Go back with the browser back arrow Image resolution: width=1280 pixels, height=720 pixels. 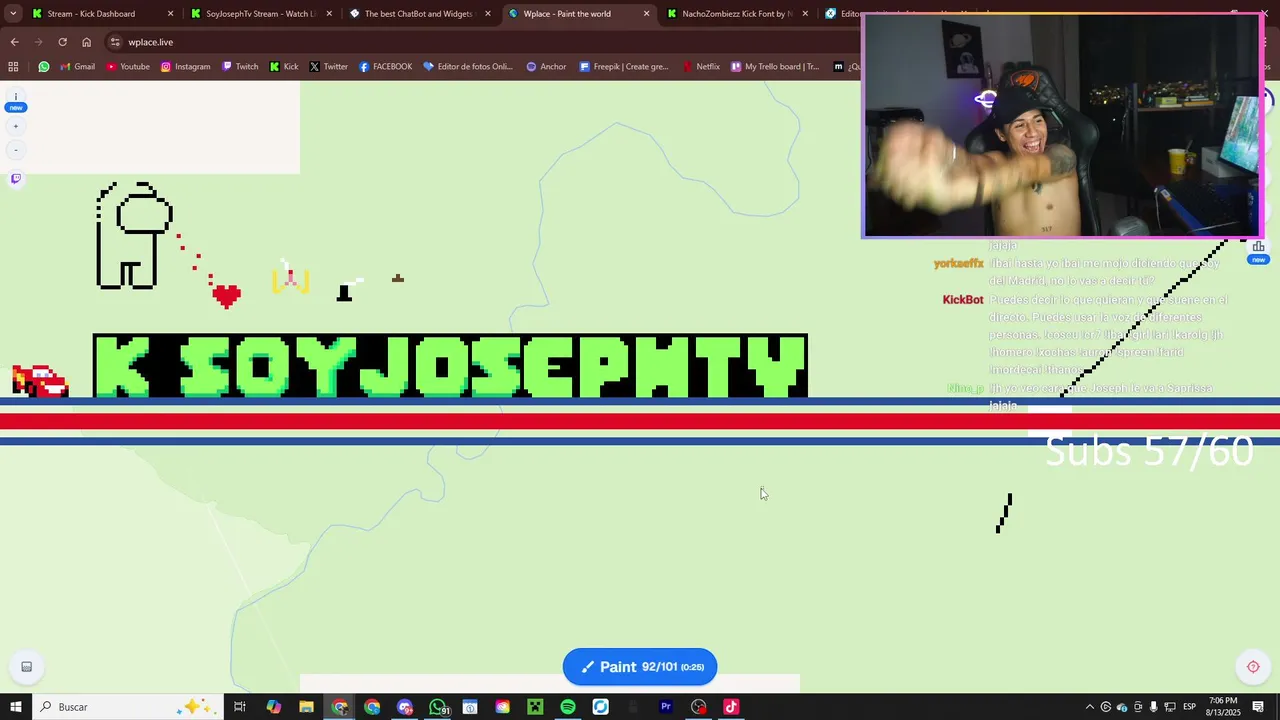(x=14, y=42)
